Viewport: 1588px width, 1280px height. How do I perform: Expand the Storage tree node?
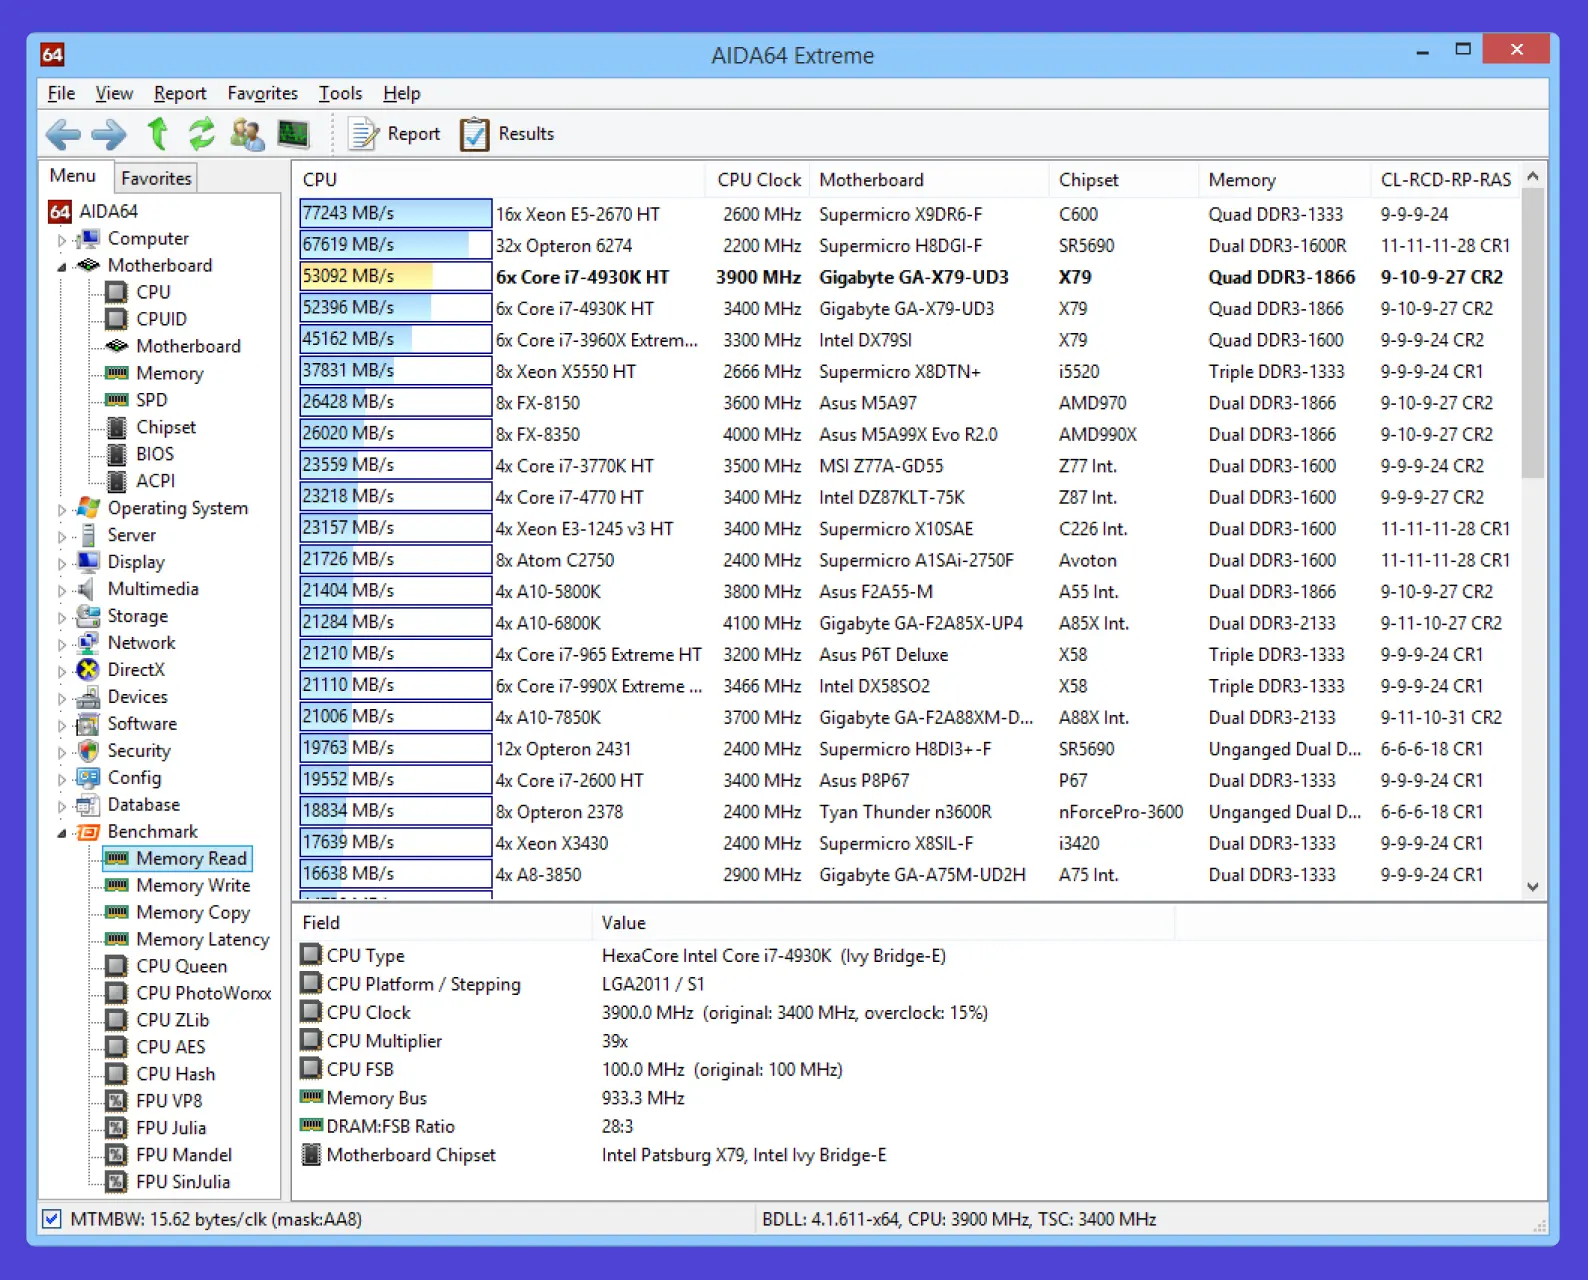(x=62, y=618)
